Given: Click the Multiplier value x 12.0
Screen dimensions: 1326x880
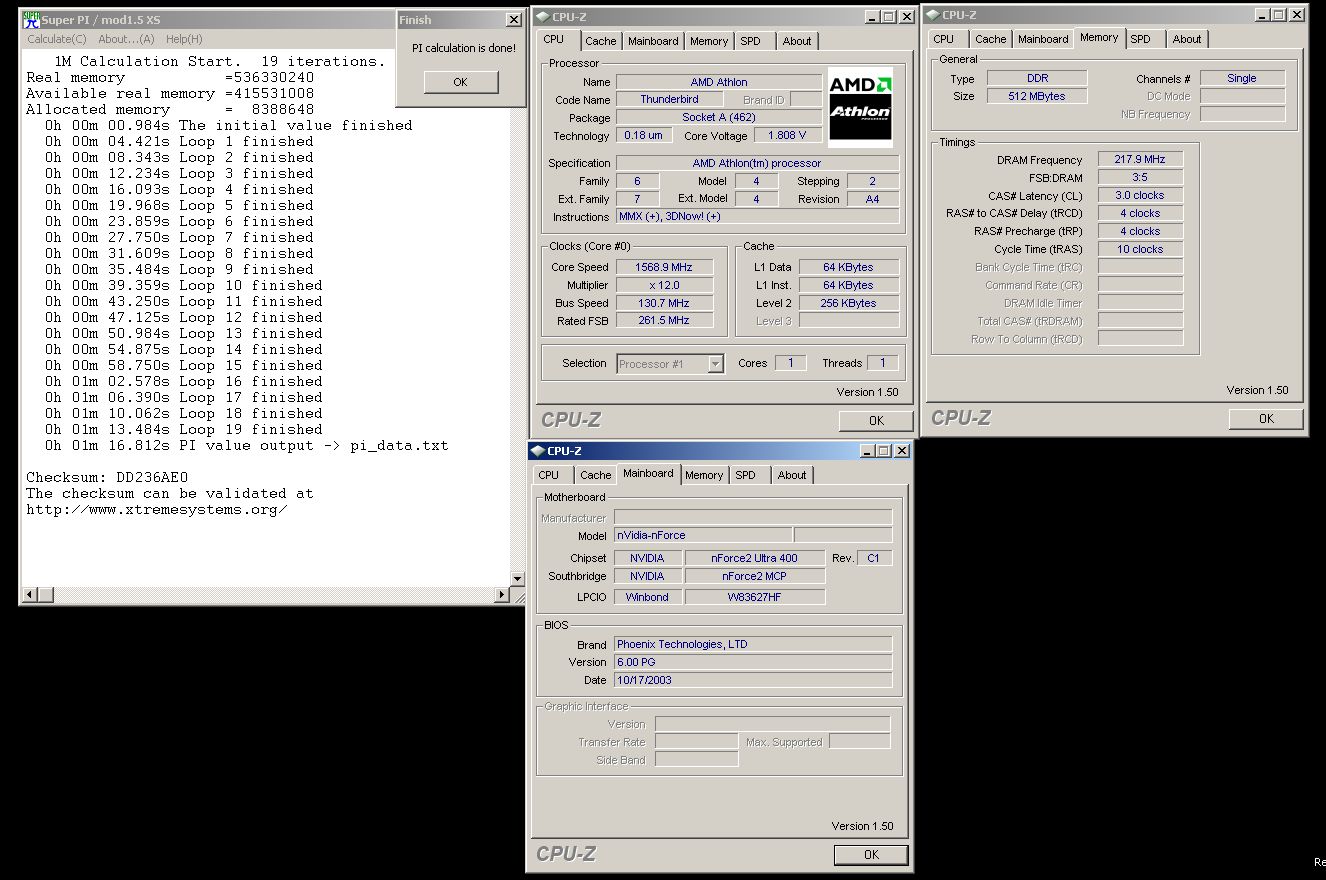Looking at the screenshot, I should tap(664, 285).
